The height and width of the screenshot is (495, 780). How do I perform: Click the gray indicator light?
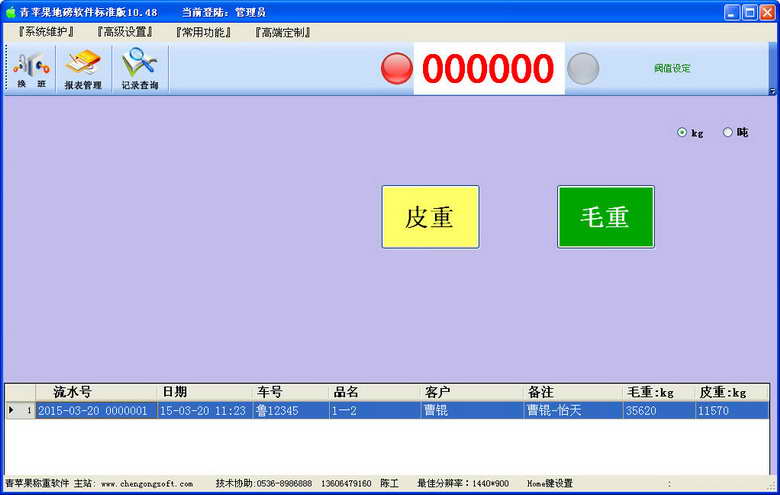(x=583, y=69)
